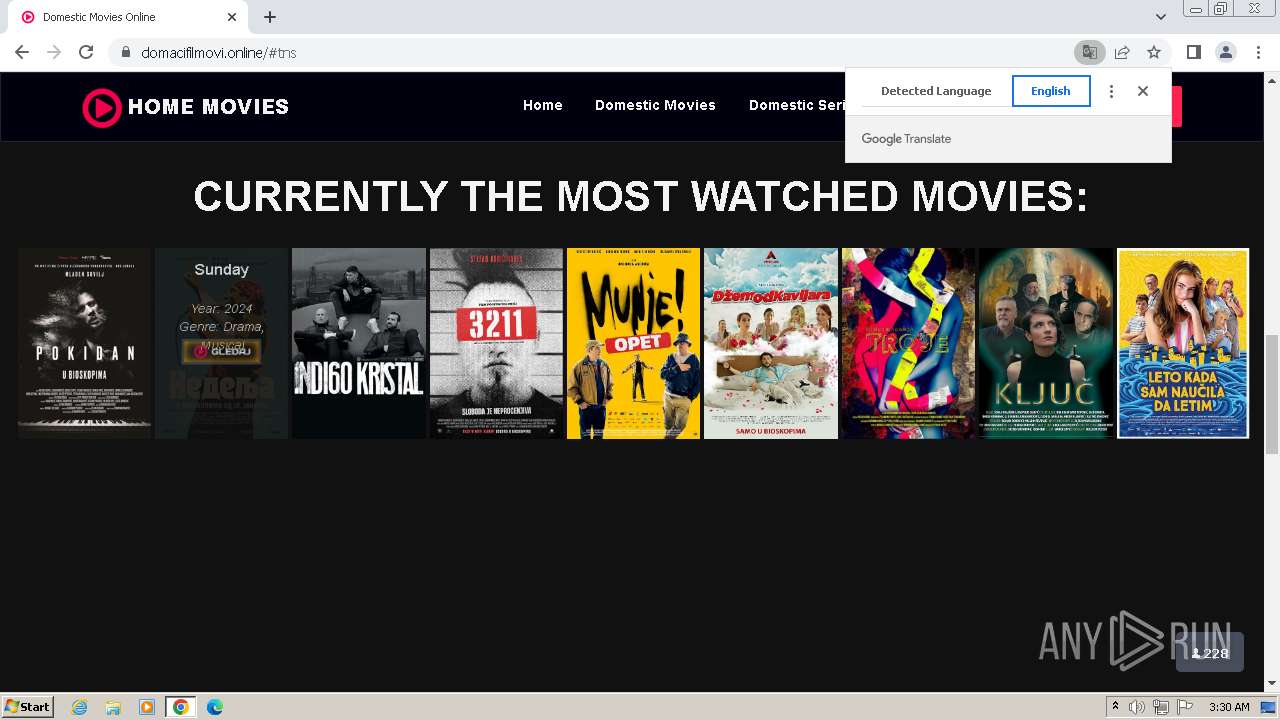This screenshot has width=1280, height=720.
Task: Open Action Center flag icon
Action: click(1184, 707)
